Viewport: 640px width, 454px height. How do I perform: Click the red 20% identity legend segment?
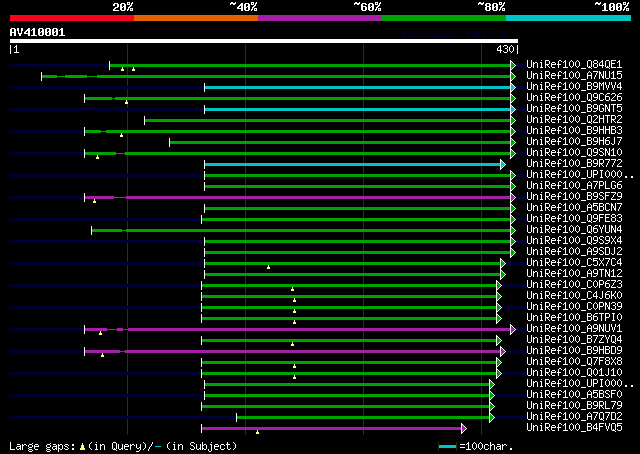(72, 18)
